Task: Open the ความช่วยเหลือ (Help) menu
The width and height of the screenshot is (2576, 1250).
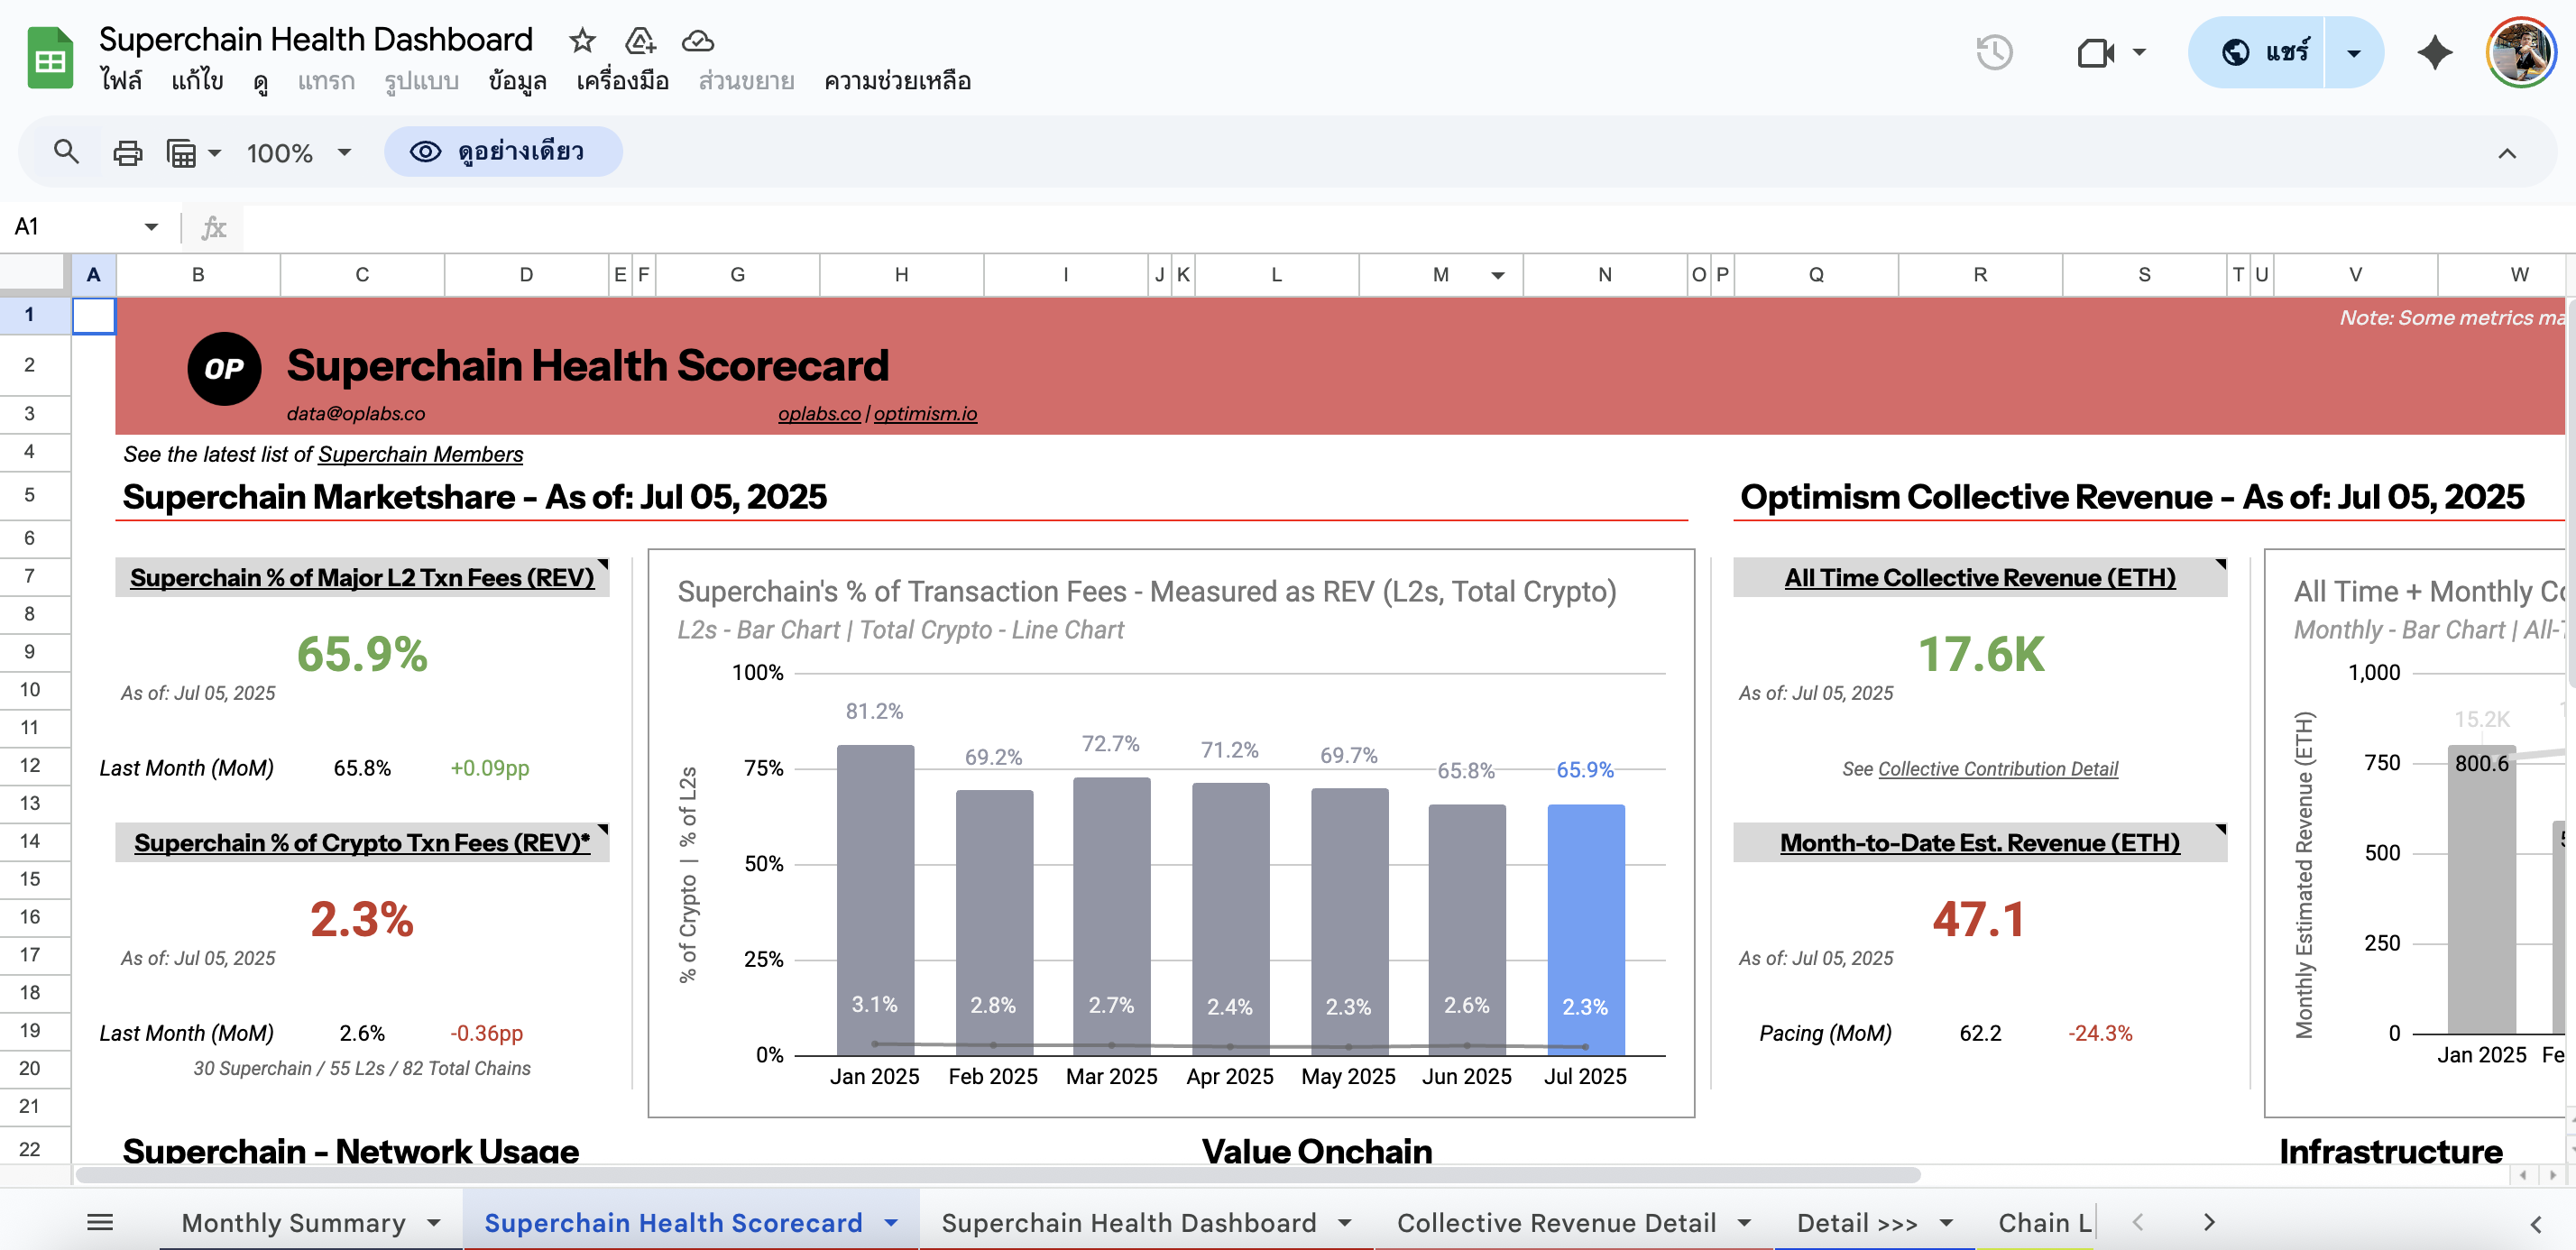Action: click(x=897, y=81)
